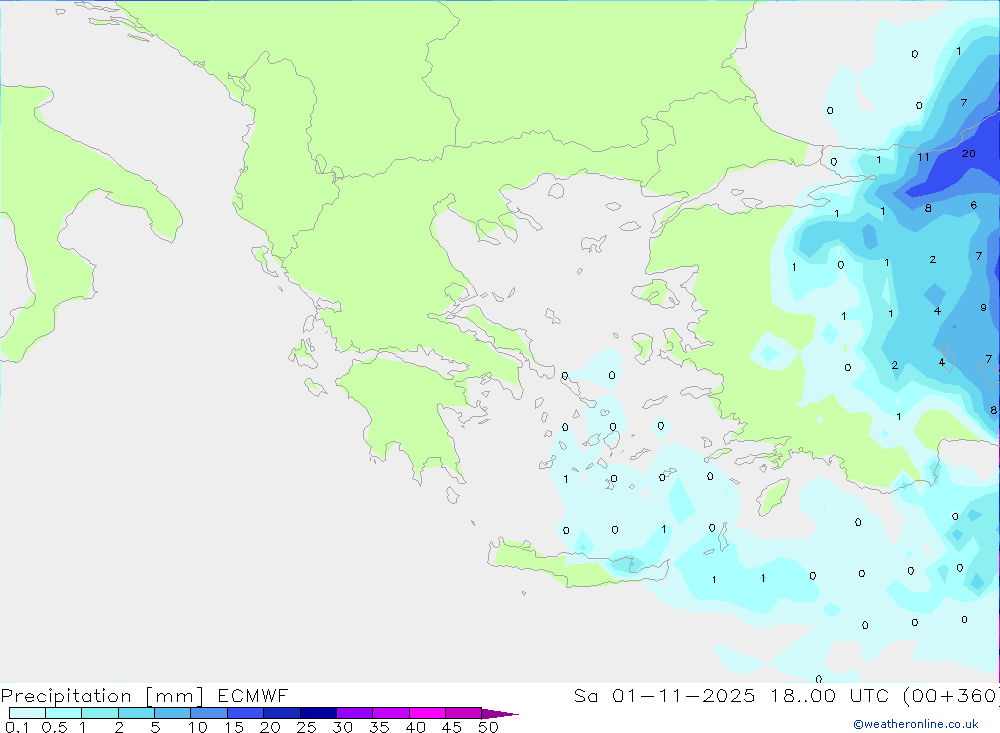Click the 'Precipitation [mm]' title text
Screen dimensions: 1000x733
(x=102, y=696)
